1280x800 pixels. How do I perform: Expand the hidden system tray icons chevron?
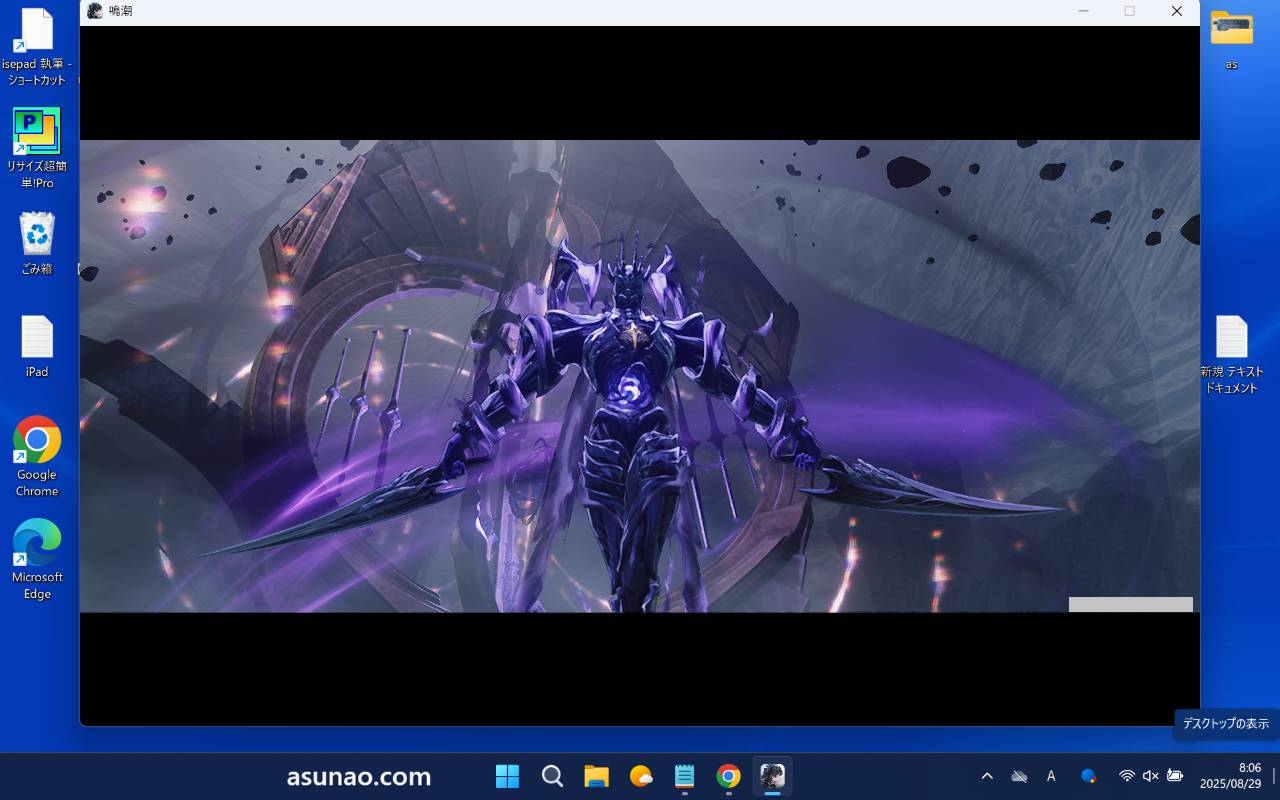(987, 776)
